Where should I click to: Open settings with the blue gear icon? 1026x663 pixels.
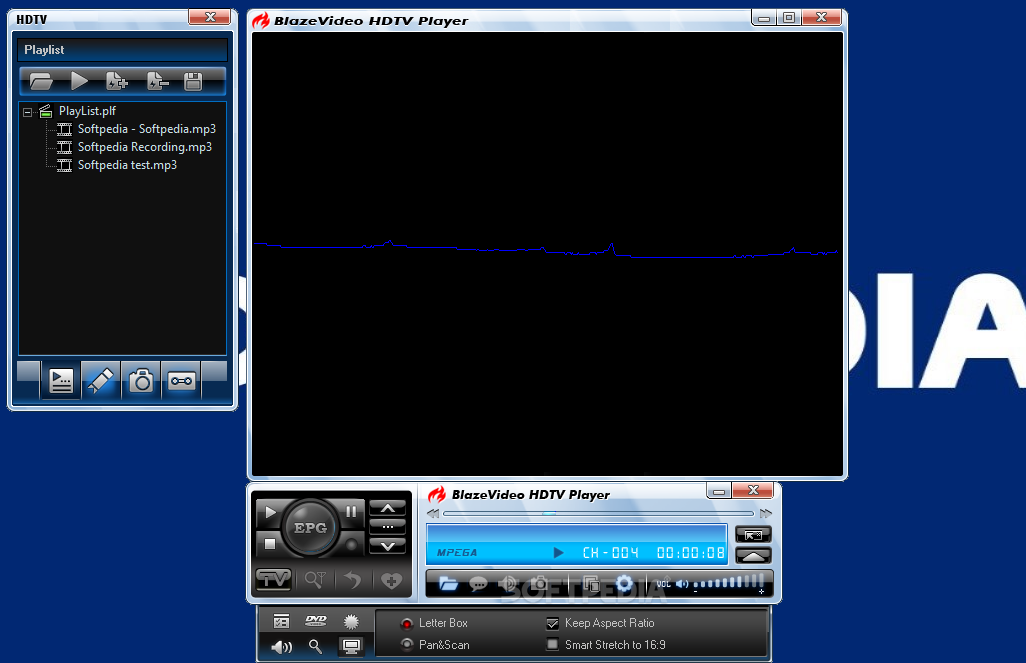coord(624,583)
